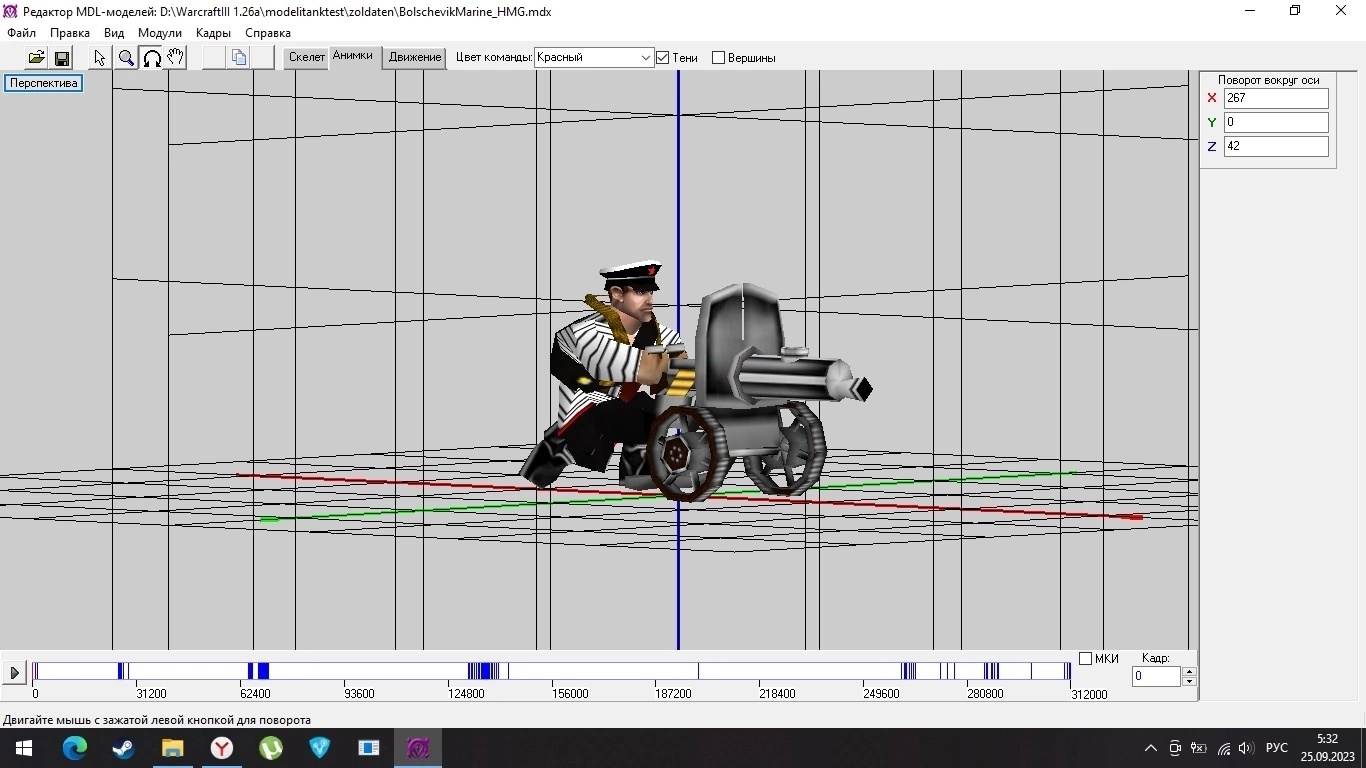Increase the frame number with up arrow
Viewport: 1366px width, 768px height.
coord(1189,672)
